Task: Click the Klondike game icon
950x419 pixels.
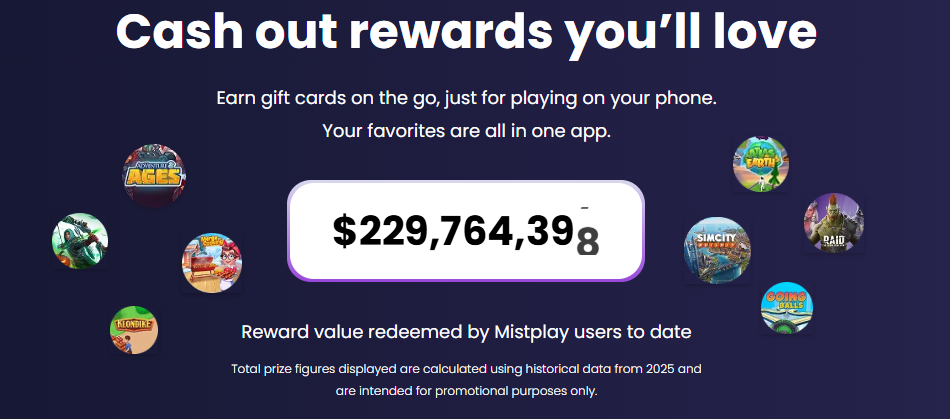Action: coord(134,330)
